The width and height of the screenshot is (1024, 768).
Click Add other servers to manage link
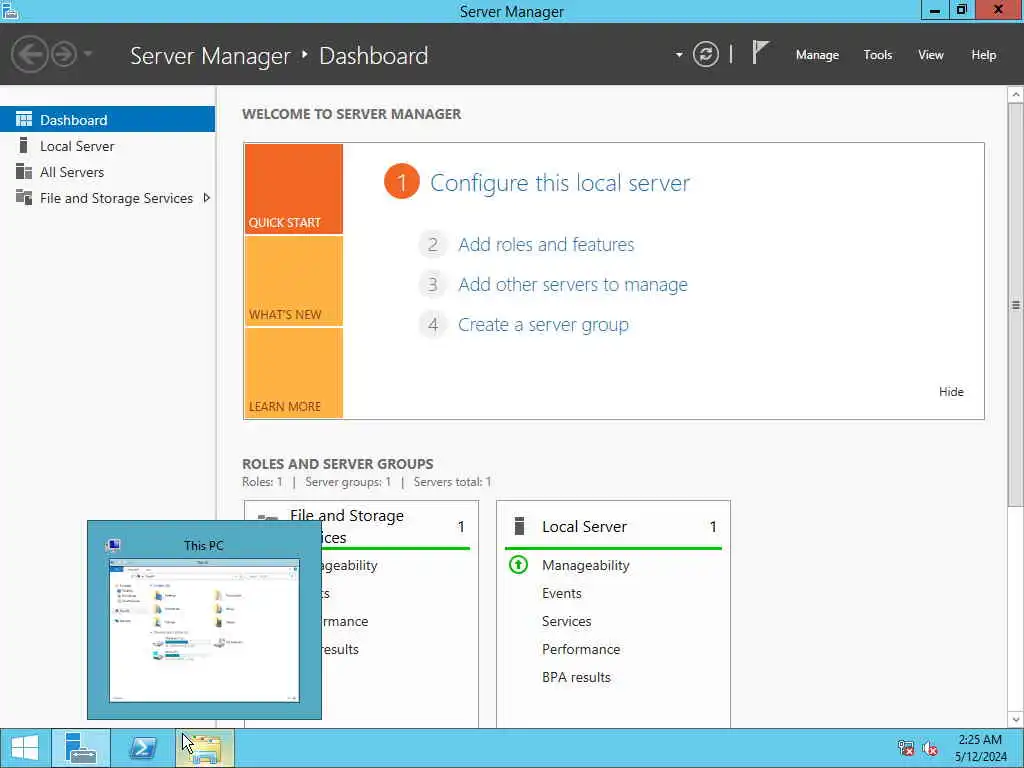tap(573, 285)
